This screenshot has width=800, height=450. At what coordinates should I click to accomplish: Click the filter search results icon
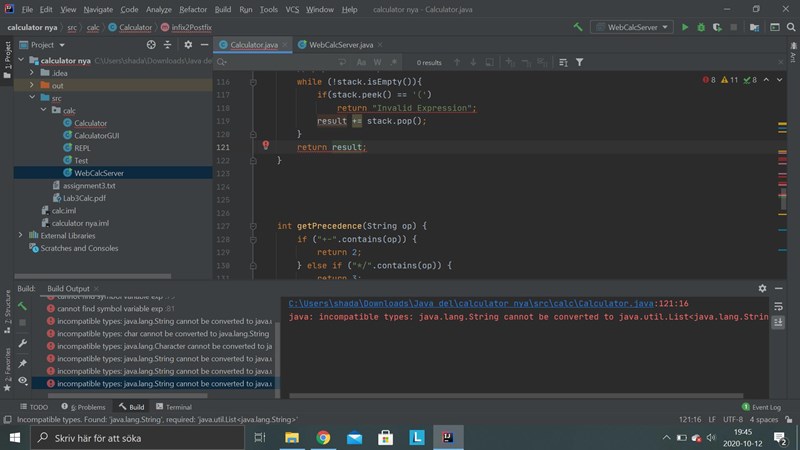[579, 62]
